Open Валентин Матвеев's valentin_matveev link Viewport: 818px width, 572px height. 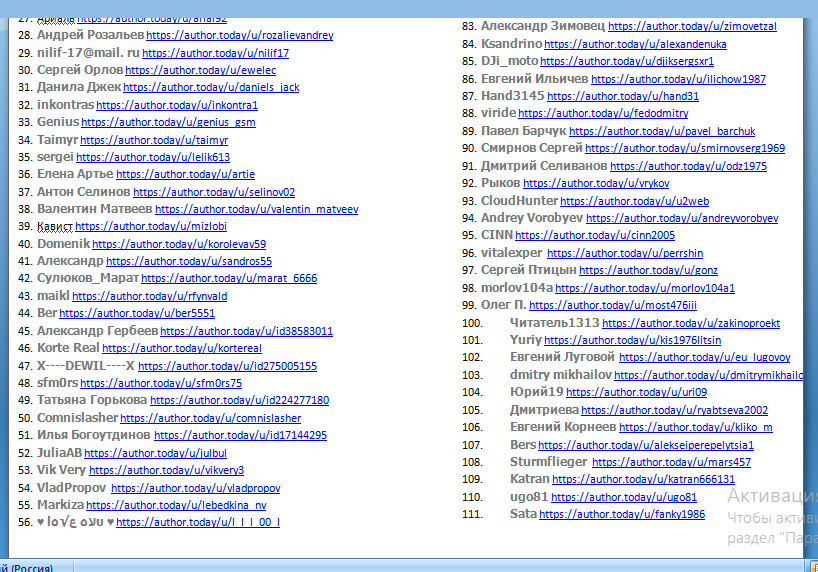[x=256, y=210]
